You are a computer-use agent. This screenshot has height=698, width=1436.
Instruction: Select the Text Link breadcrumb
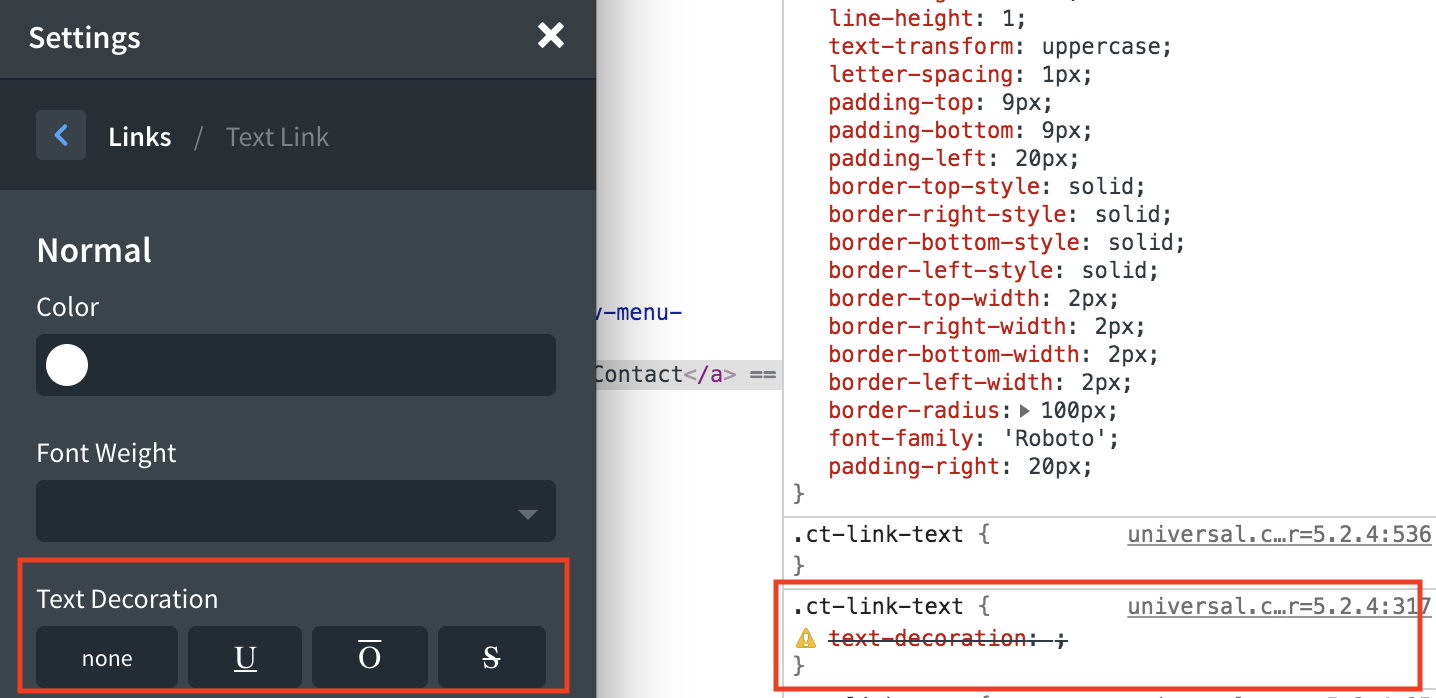click(x=277, y=136)
